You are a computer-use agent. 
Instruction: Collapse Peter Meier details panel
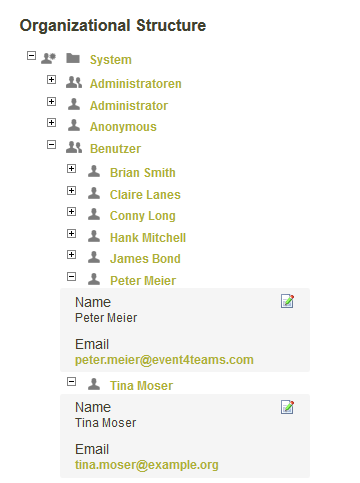coord(71,276)
